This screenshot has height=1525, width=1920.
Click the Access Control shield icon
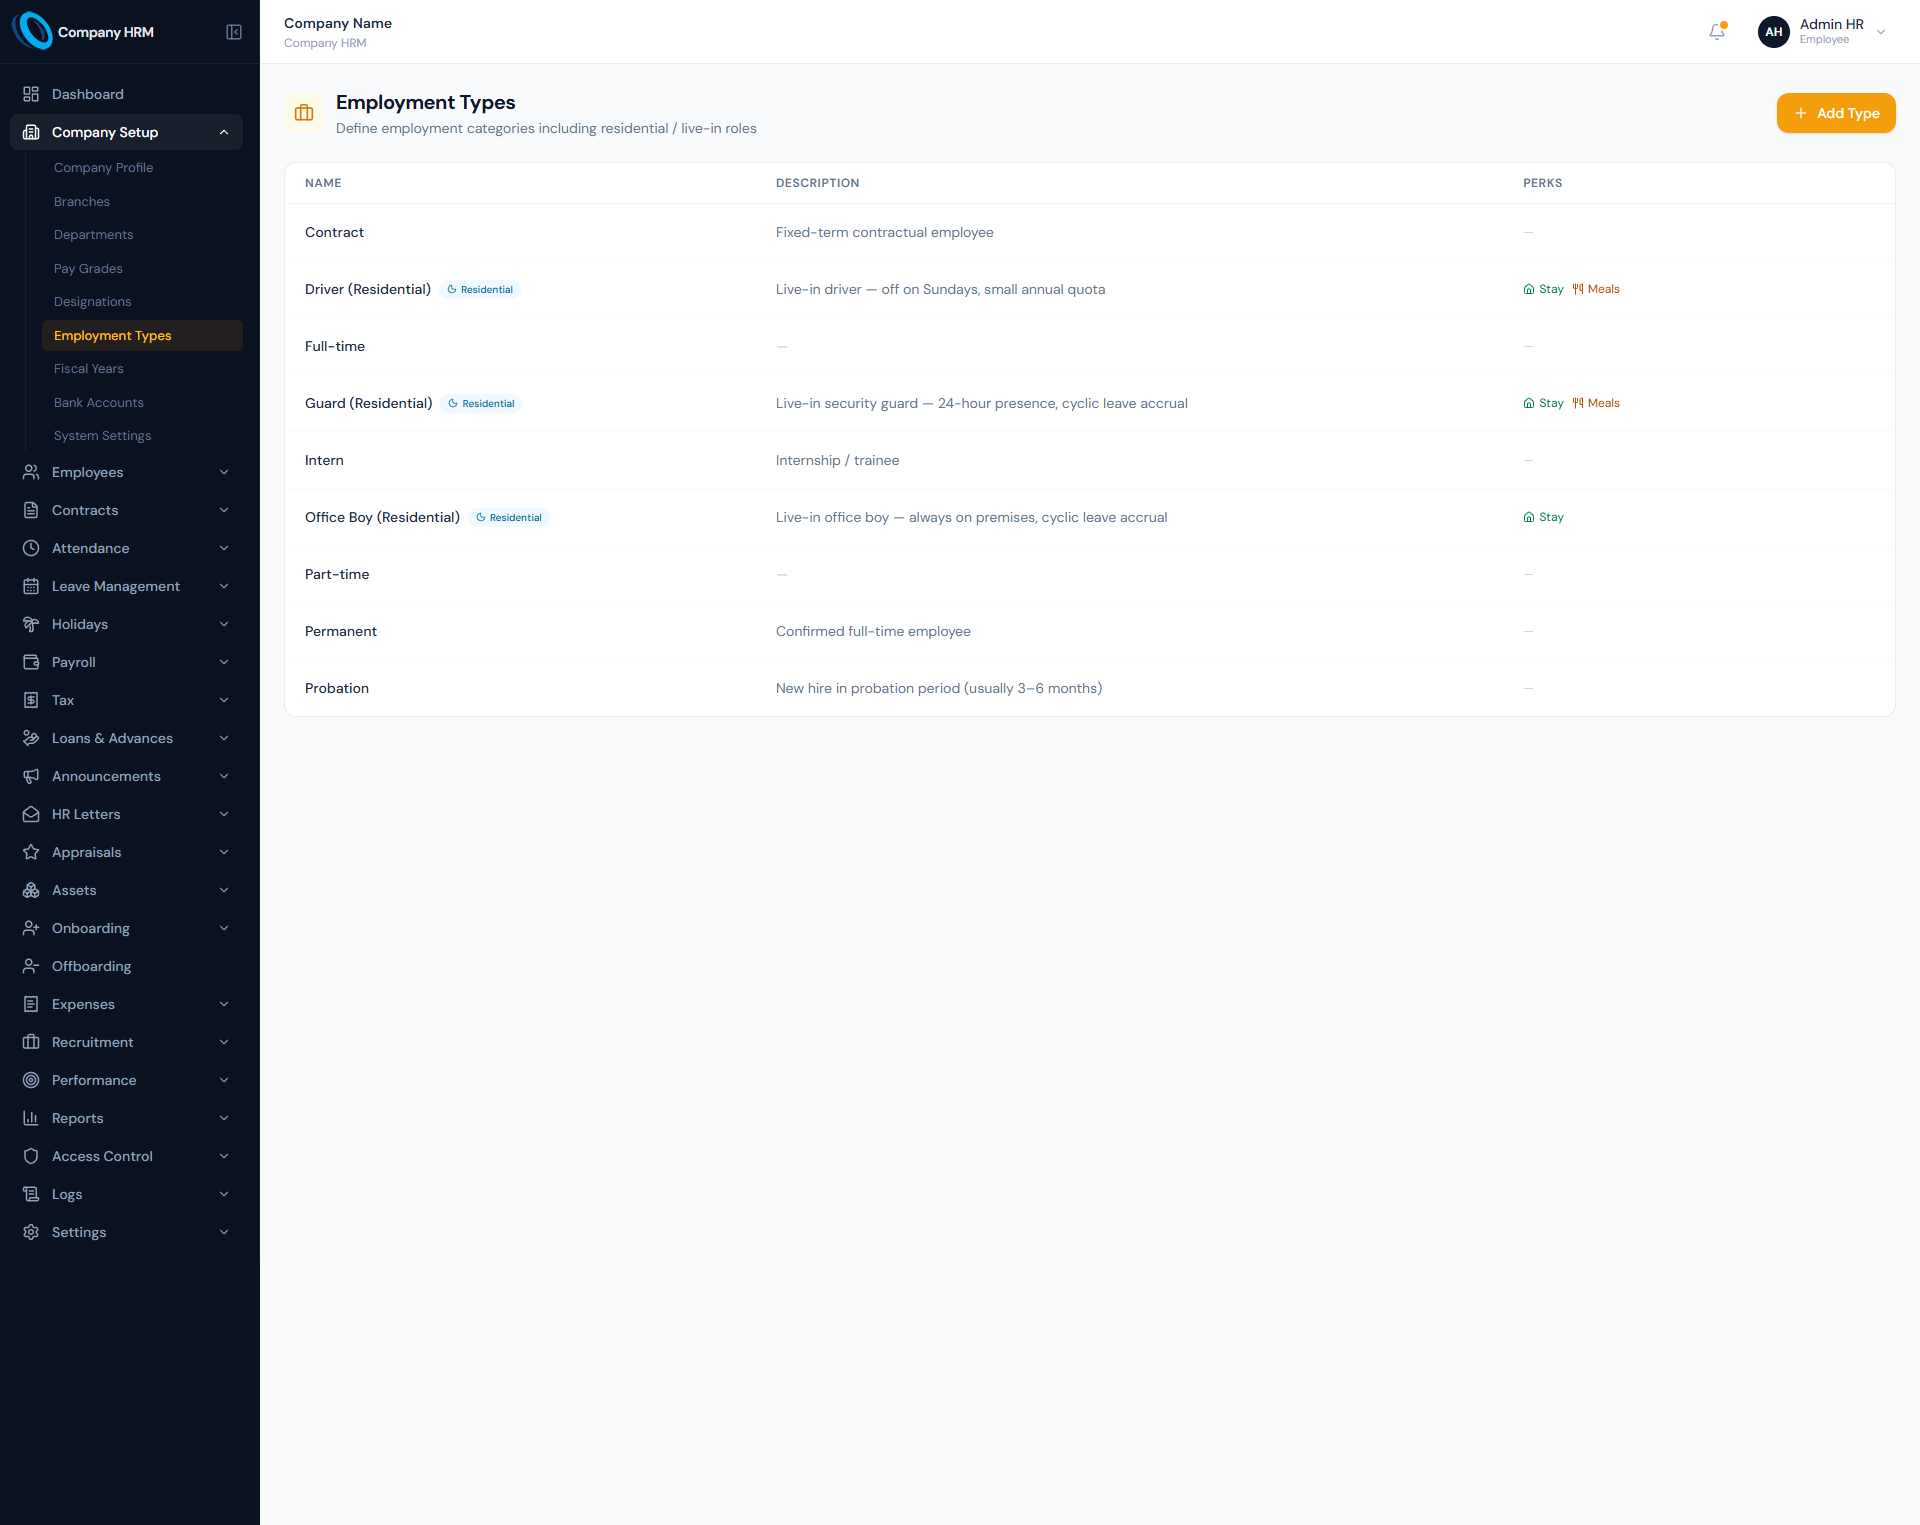(31, 1156)
